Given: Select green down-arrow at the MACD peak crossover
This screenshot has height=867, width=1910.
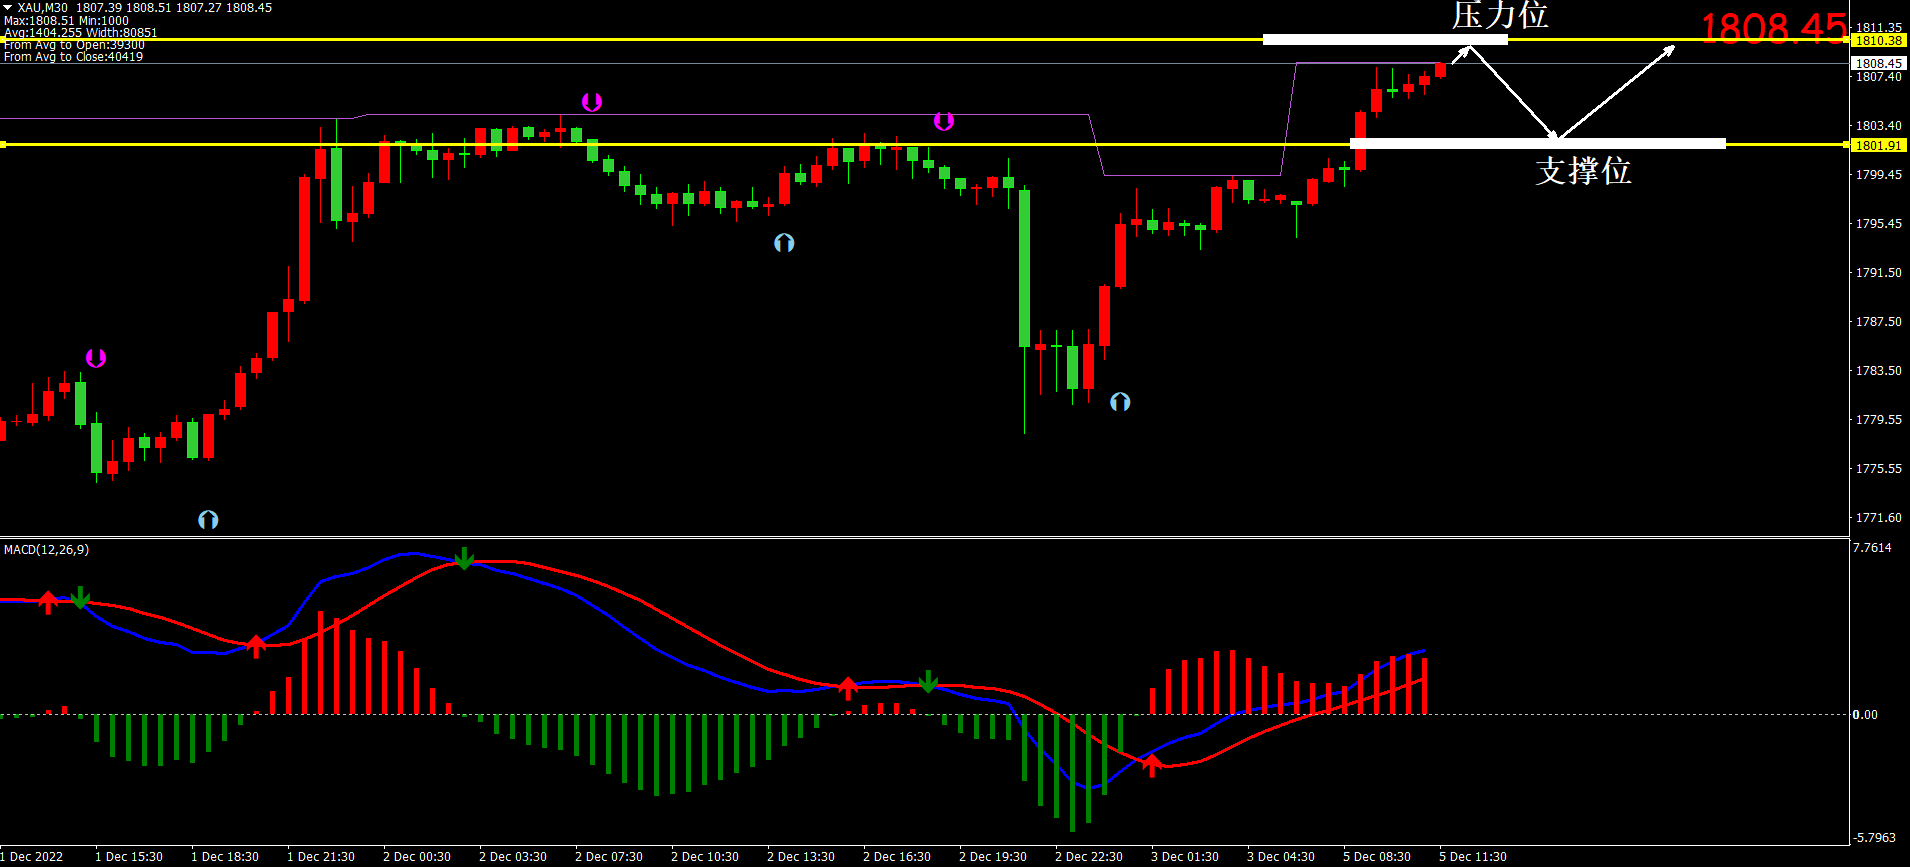Looking at the screenshot, I should 464,558.
